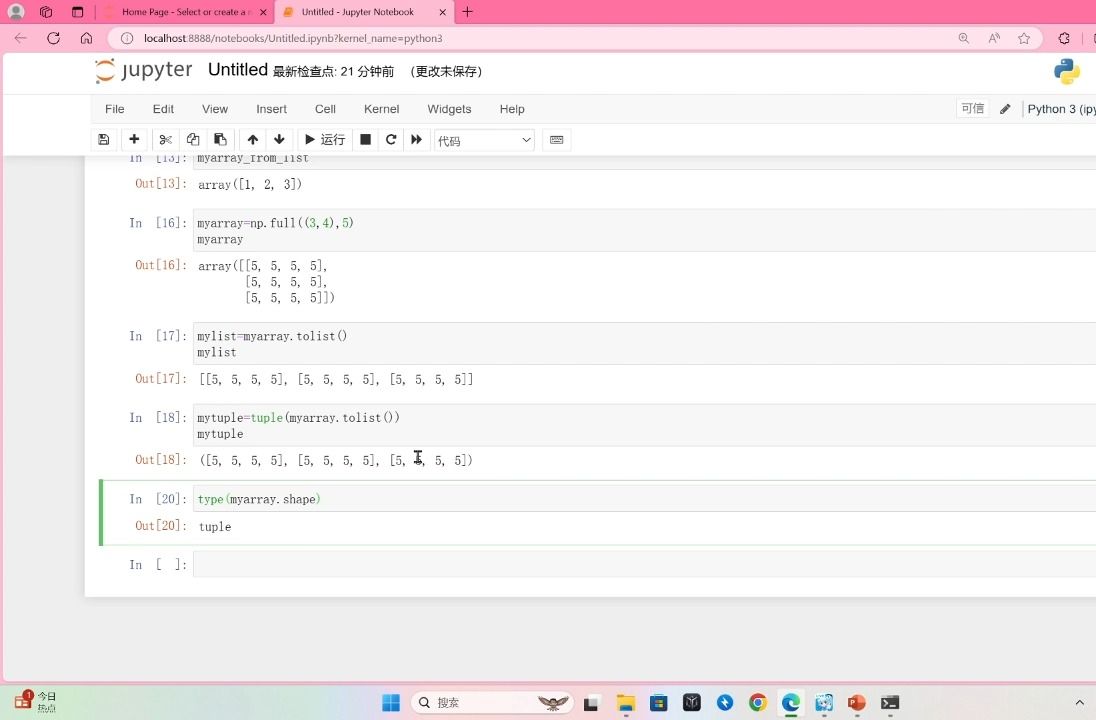Click the 可信 trusted indicator

tap(972, 108)
